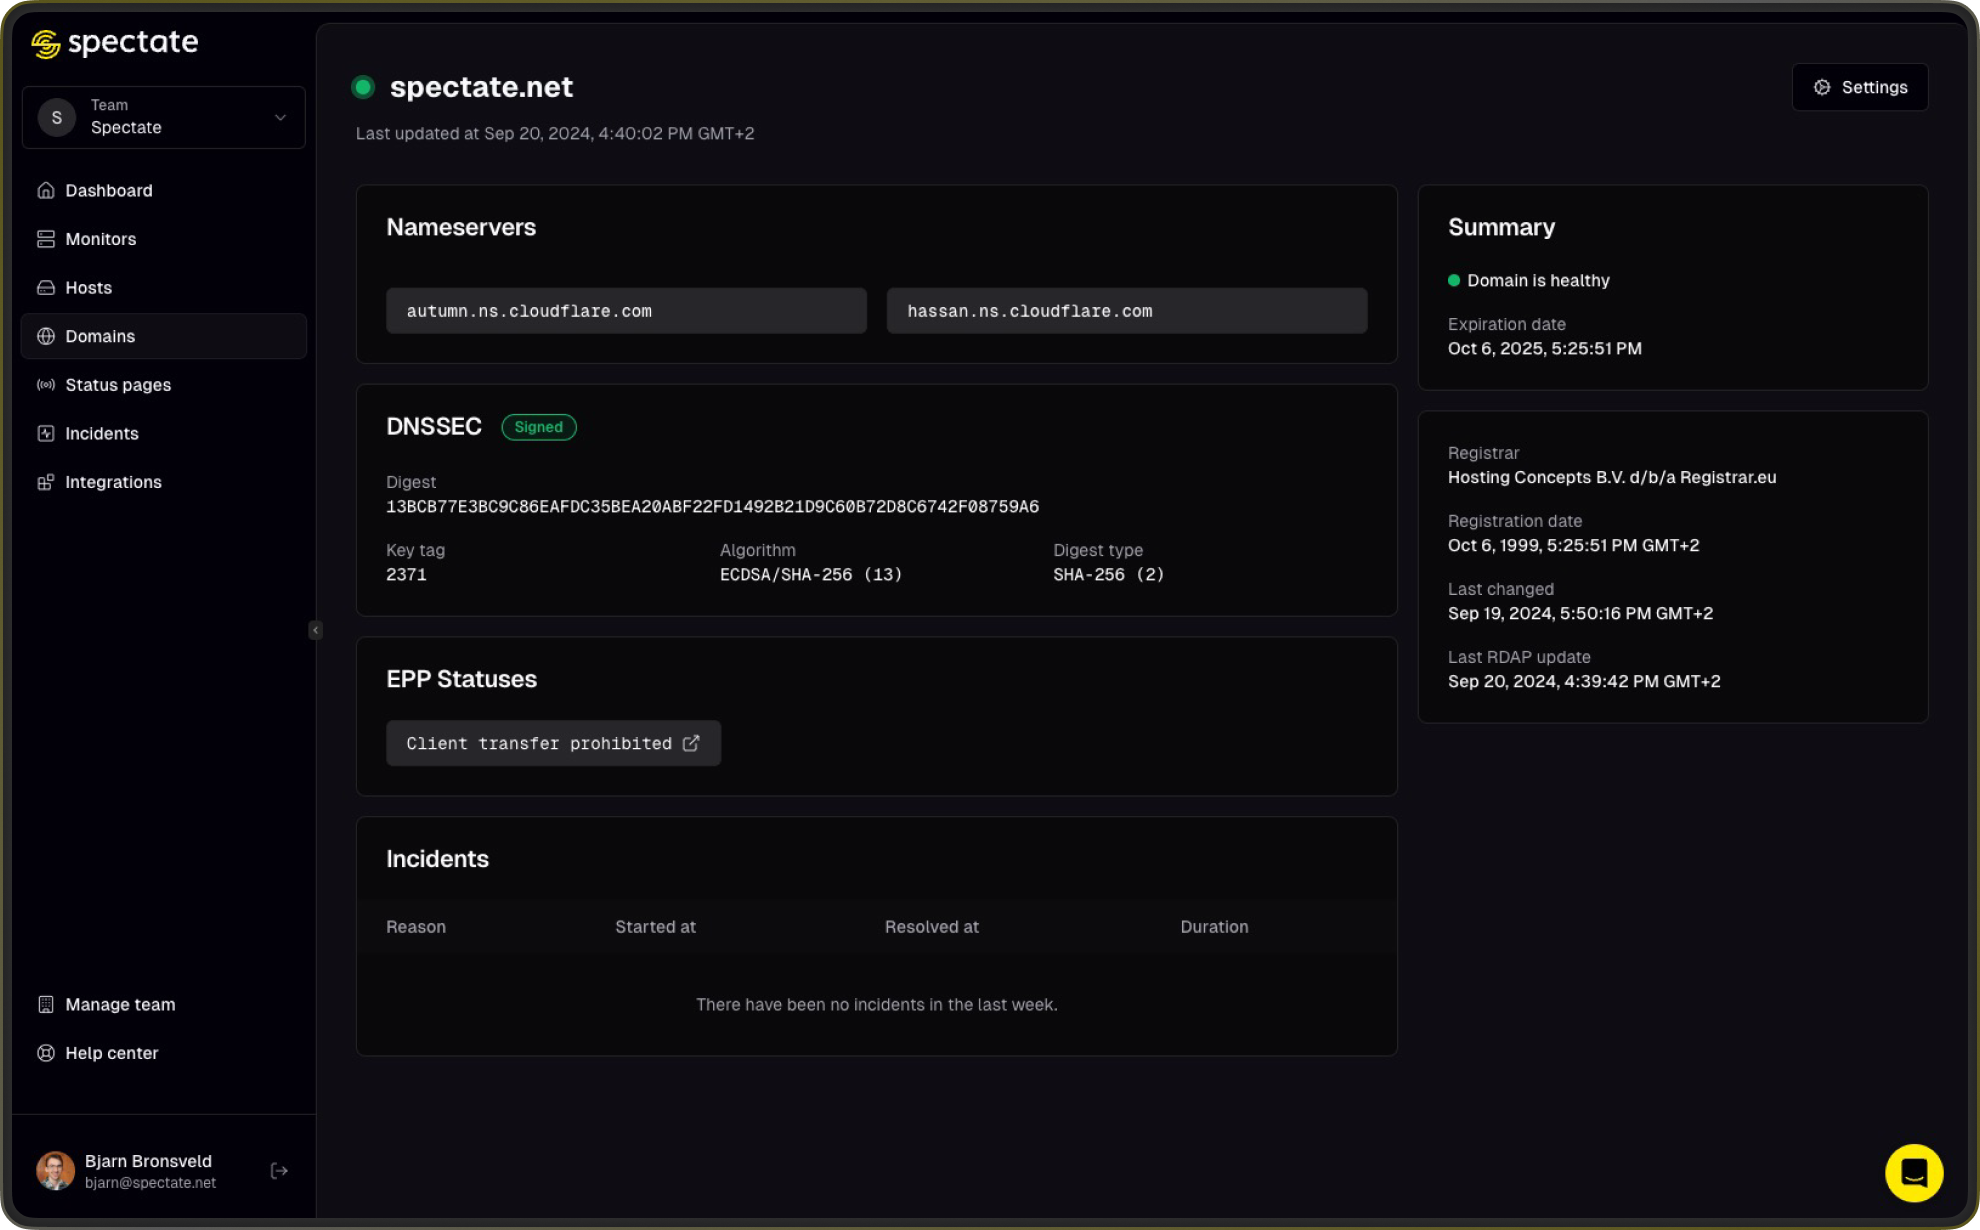
Task: Collapse the sidebar using the chevron
Action: [315, 630]
